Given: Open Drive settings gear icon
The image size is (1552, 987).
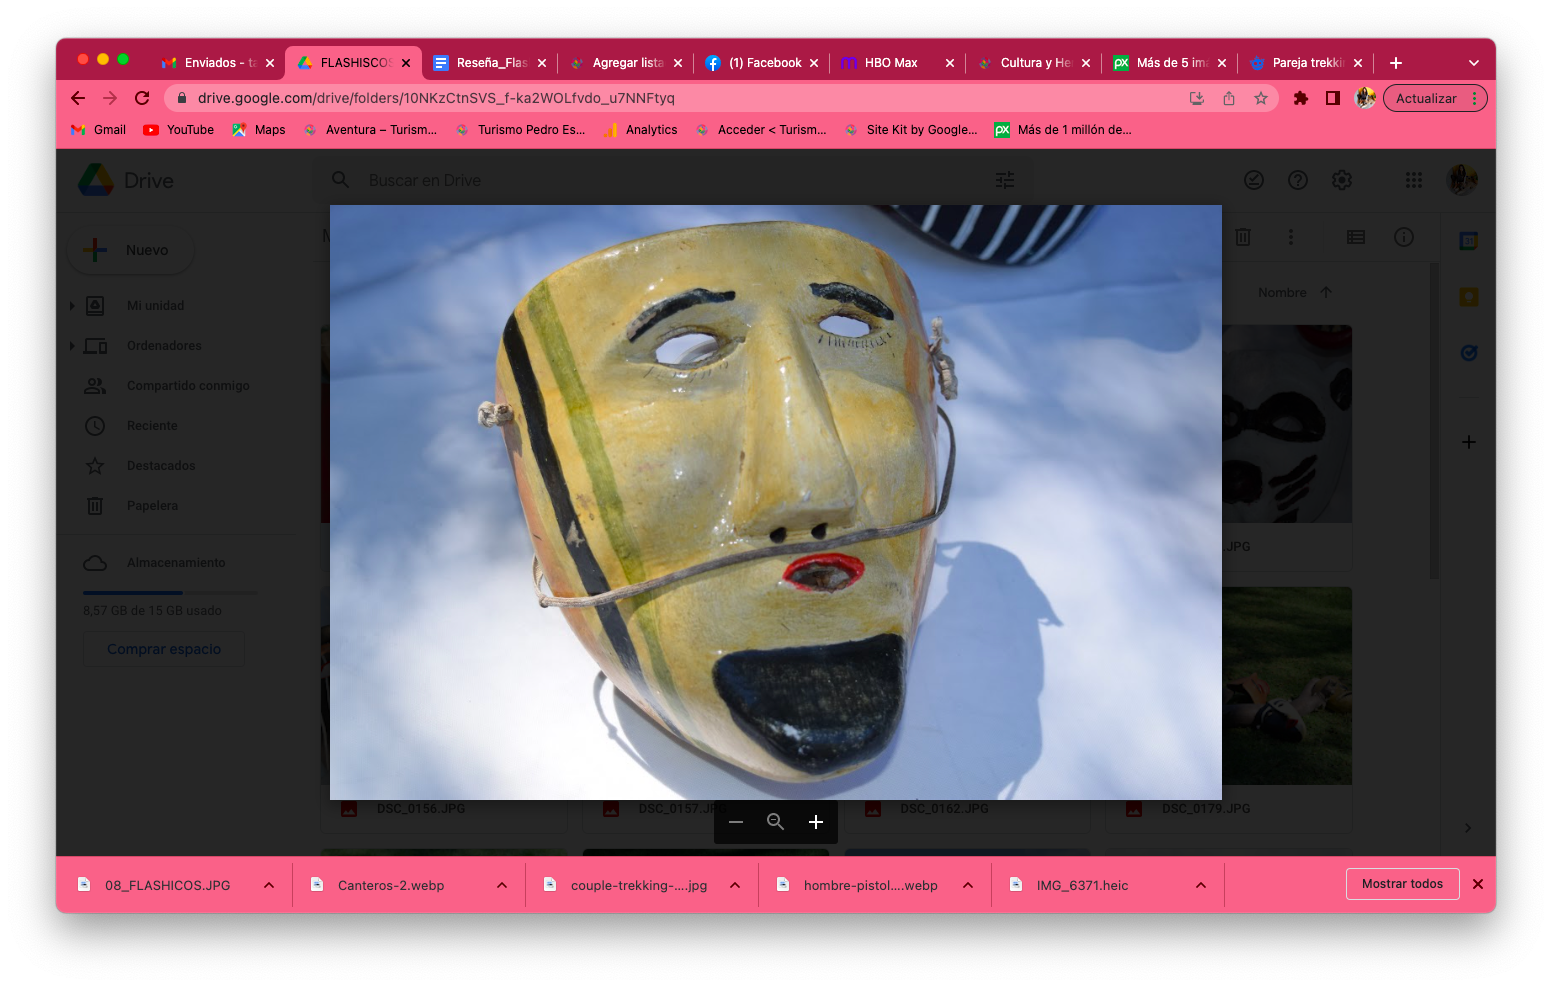Looking at the screenshot, I should [1341, 180].
